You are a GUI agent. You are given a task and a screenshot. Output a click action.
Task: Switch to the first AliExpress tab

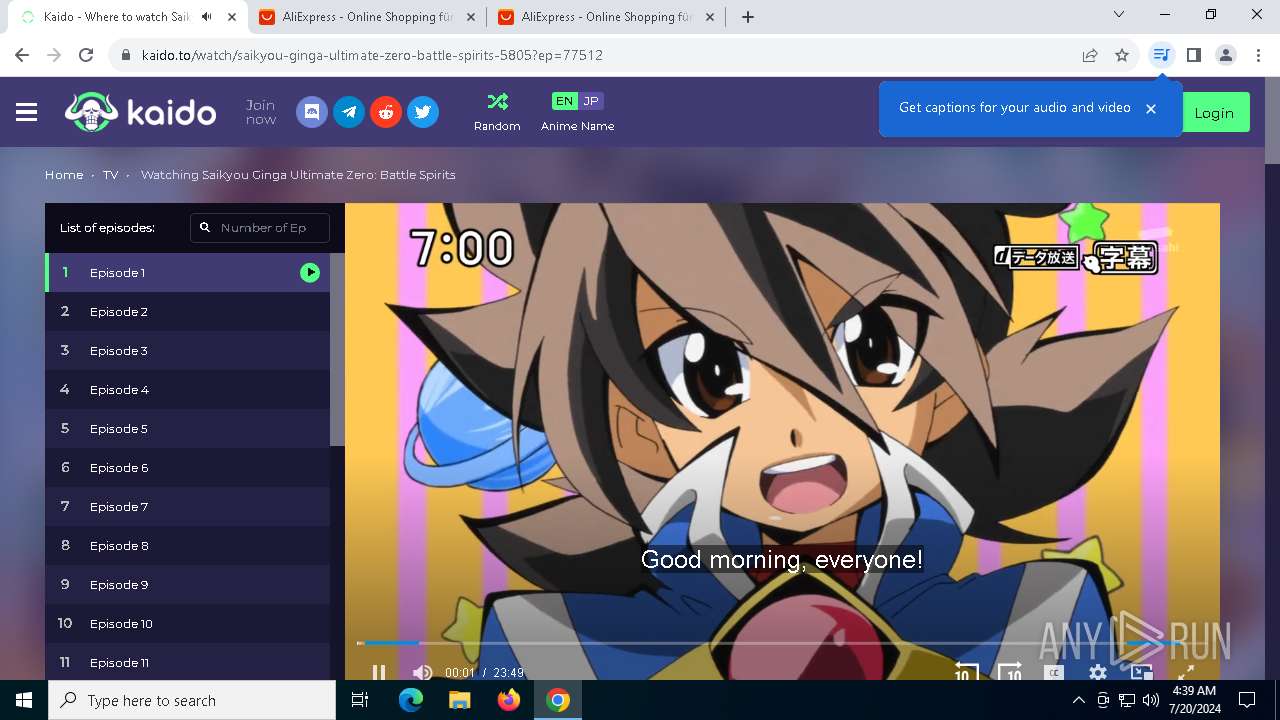pyautogui.click(x=367, y=17)
